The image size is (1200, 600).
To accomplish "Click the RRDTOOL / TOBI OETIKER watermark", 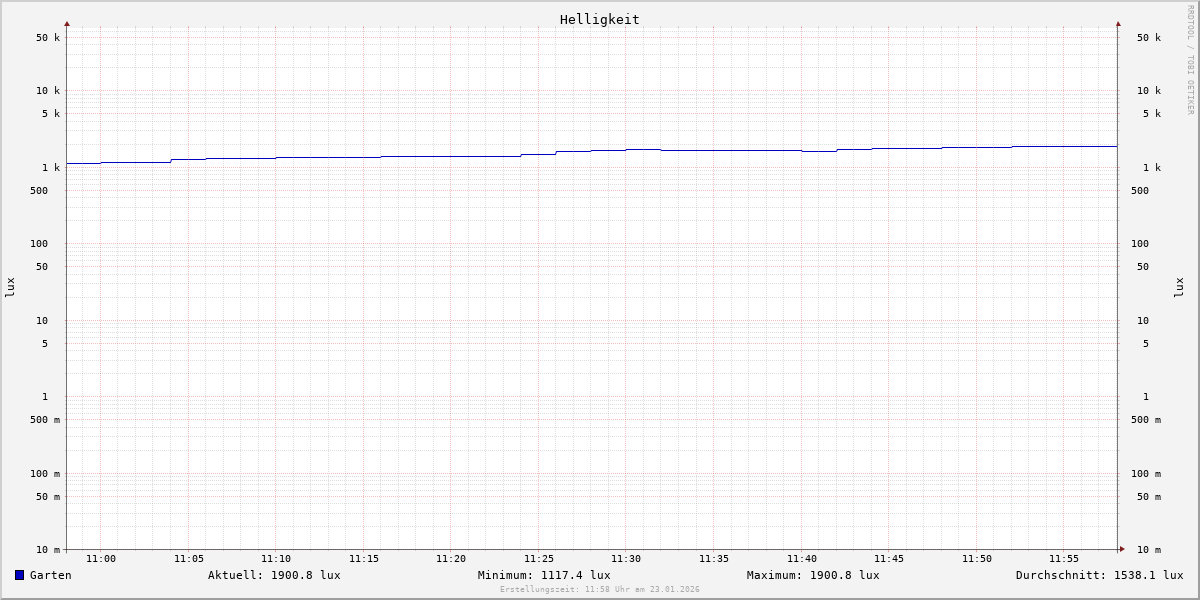I will pos(1190,60).
